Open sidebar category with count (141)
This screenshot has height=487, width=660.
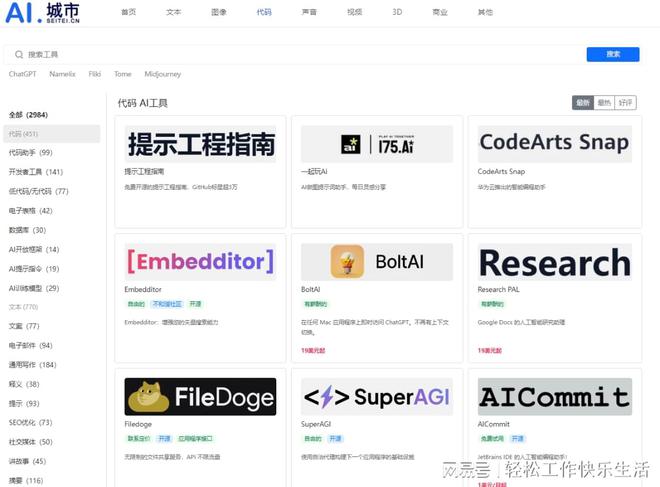click(36, 172)
